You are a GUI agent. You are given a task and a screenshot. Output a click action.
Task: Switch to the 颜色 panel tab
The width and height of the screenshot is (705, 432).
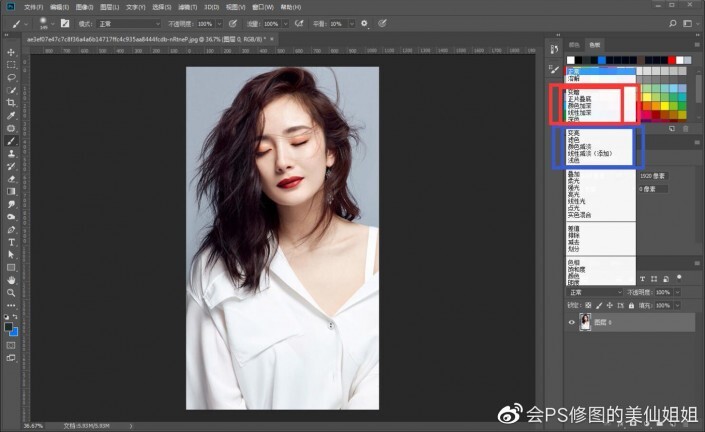[x=574, y=45]
